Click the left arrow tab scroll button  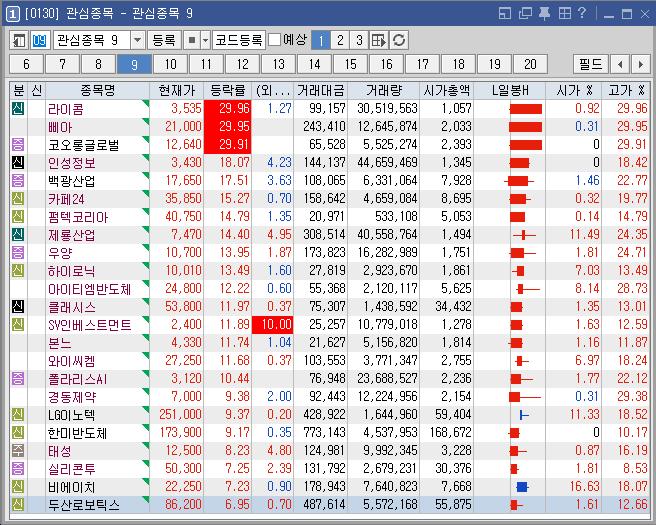coord(620,64)
